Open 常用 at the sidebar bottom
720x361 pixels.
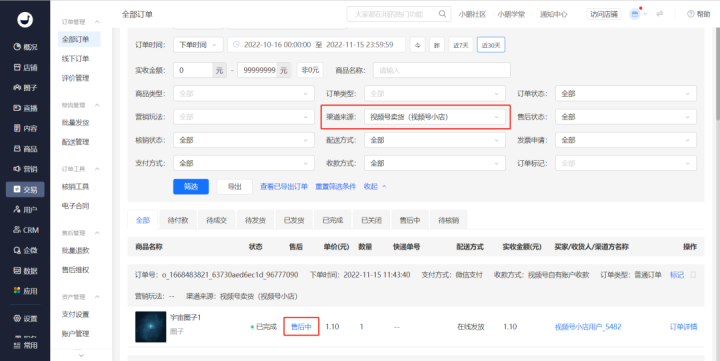point(25,345)
